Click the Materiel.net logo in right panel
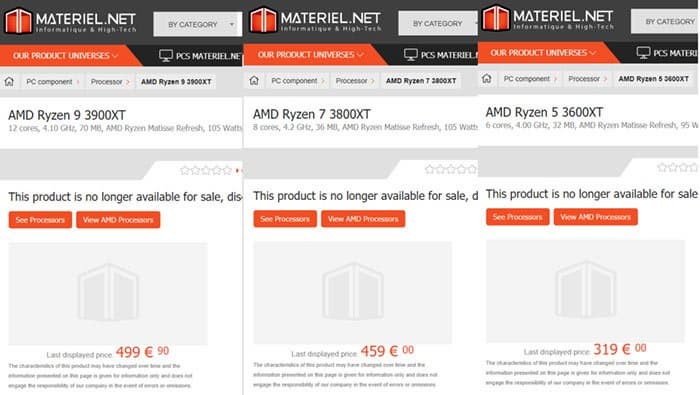Screen dimensions: 700x395 tap(548, 18)
